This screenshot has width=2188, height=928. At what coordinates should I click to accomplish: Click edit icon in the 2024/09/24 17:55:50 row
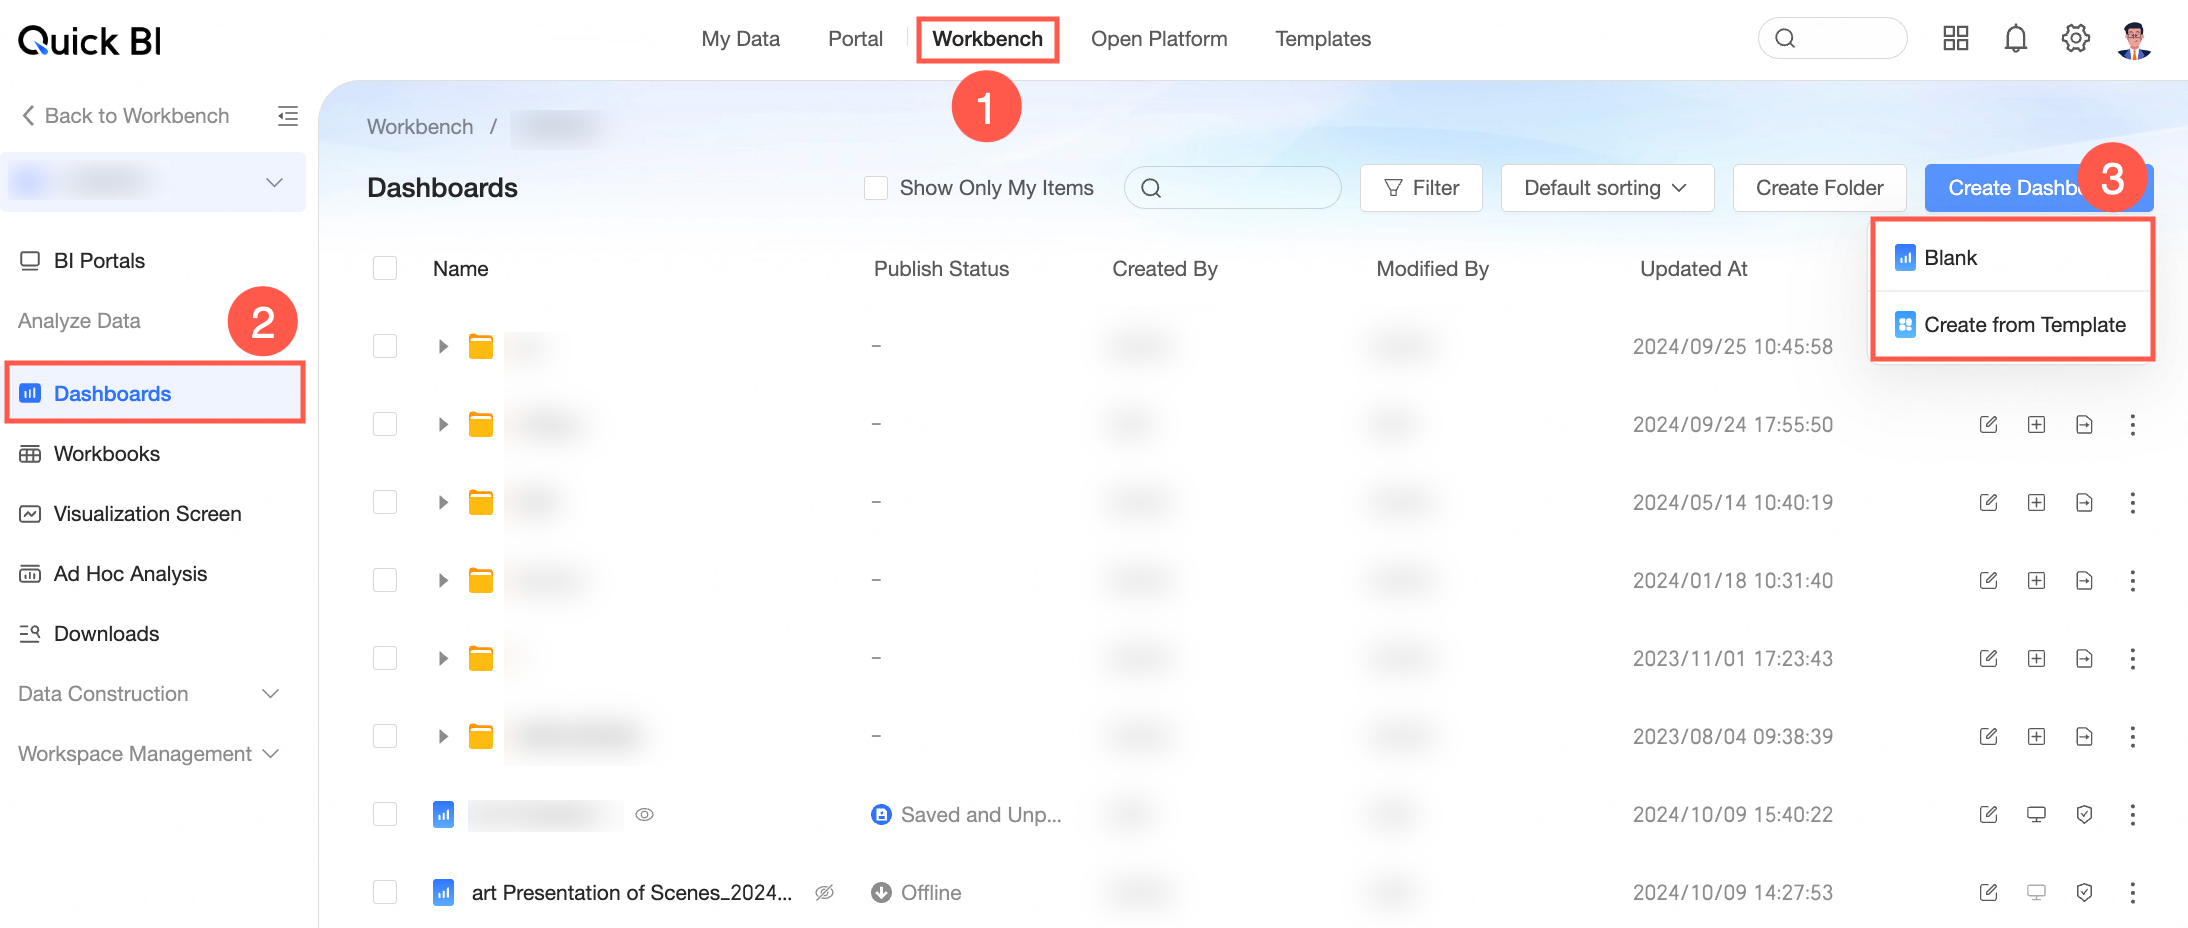[1988, 424]
